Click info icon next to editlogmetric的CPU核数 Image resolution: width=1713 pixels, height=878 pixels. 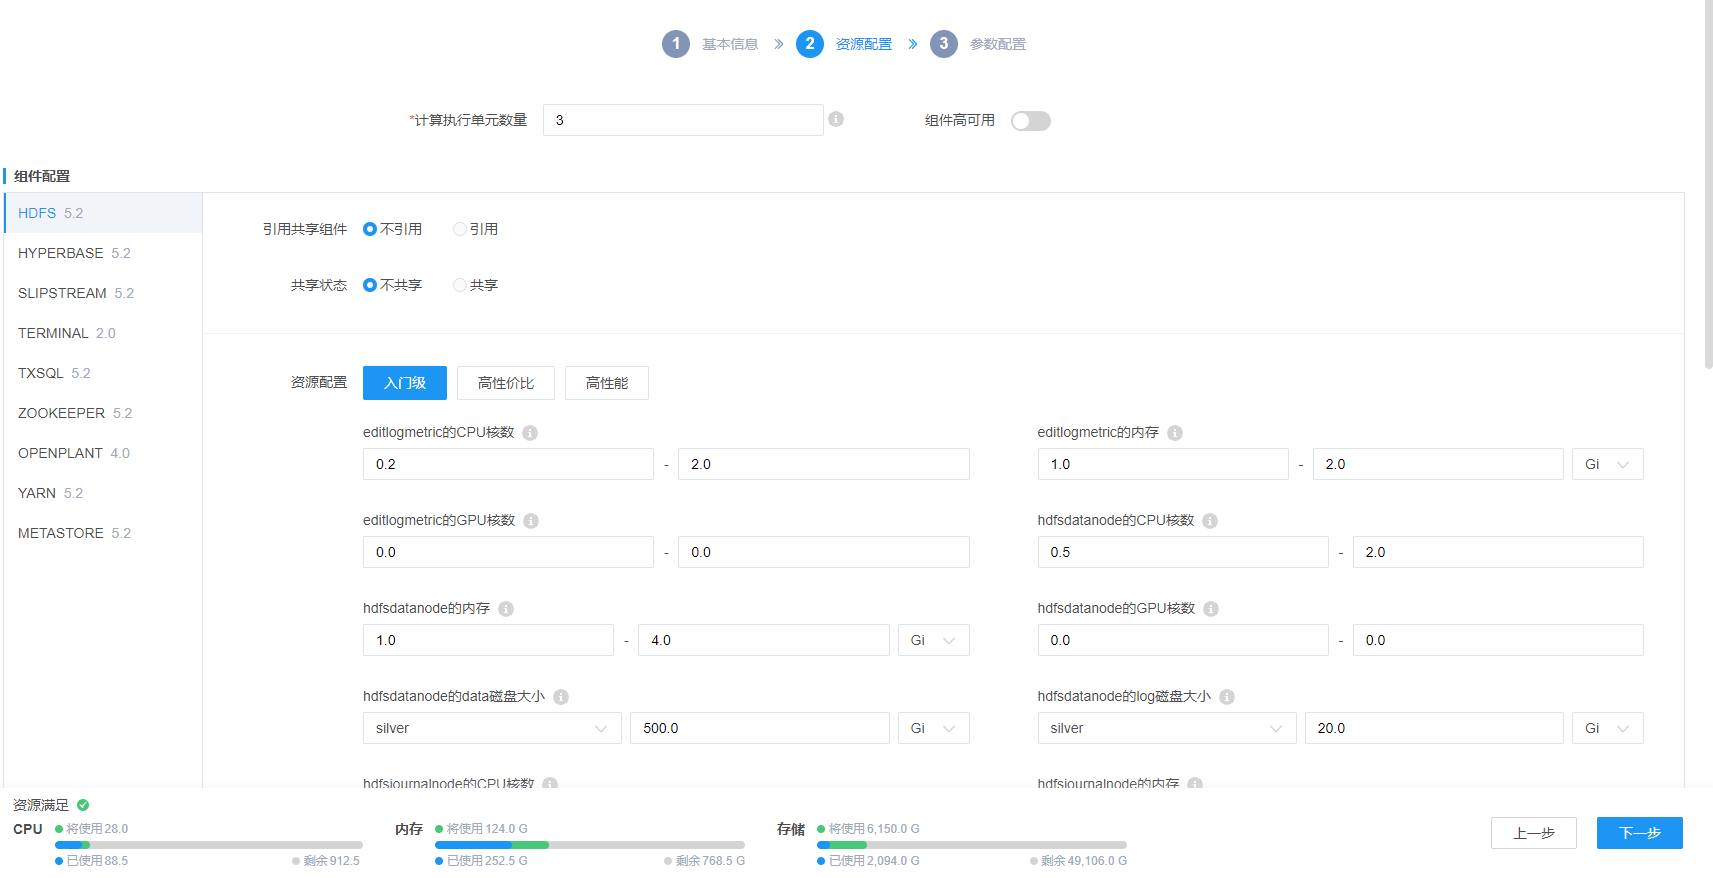tap(530, 433)
